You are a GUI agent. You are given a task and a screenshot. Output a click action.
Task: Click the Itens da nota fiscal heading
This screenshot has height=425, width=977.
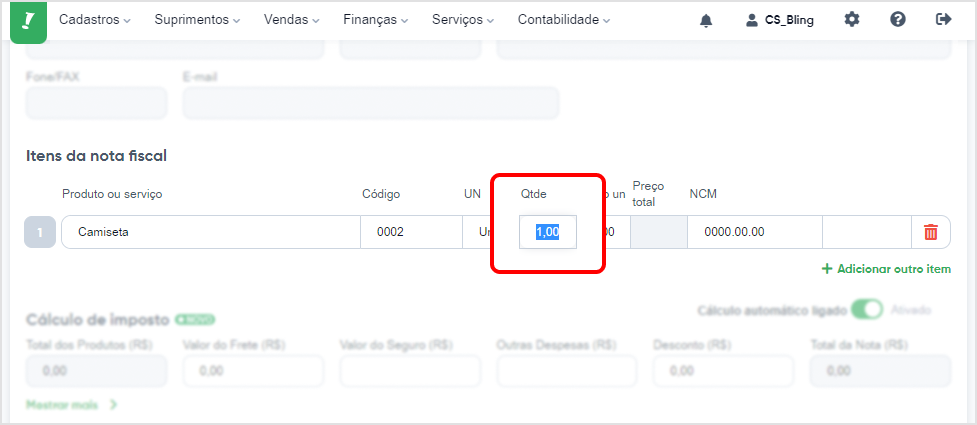pos(97,156)
